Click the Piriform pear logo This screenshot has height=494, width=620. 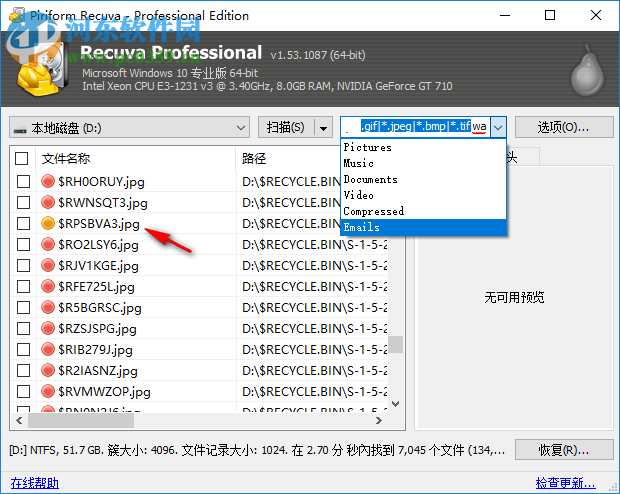588,70
